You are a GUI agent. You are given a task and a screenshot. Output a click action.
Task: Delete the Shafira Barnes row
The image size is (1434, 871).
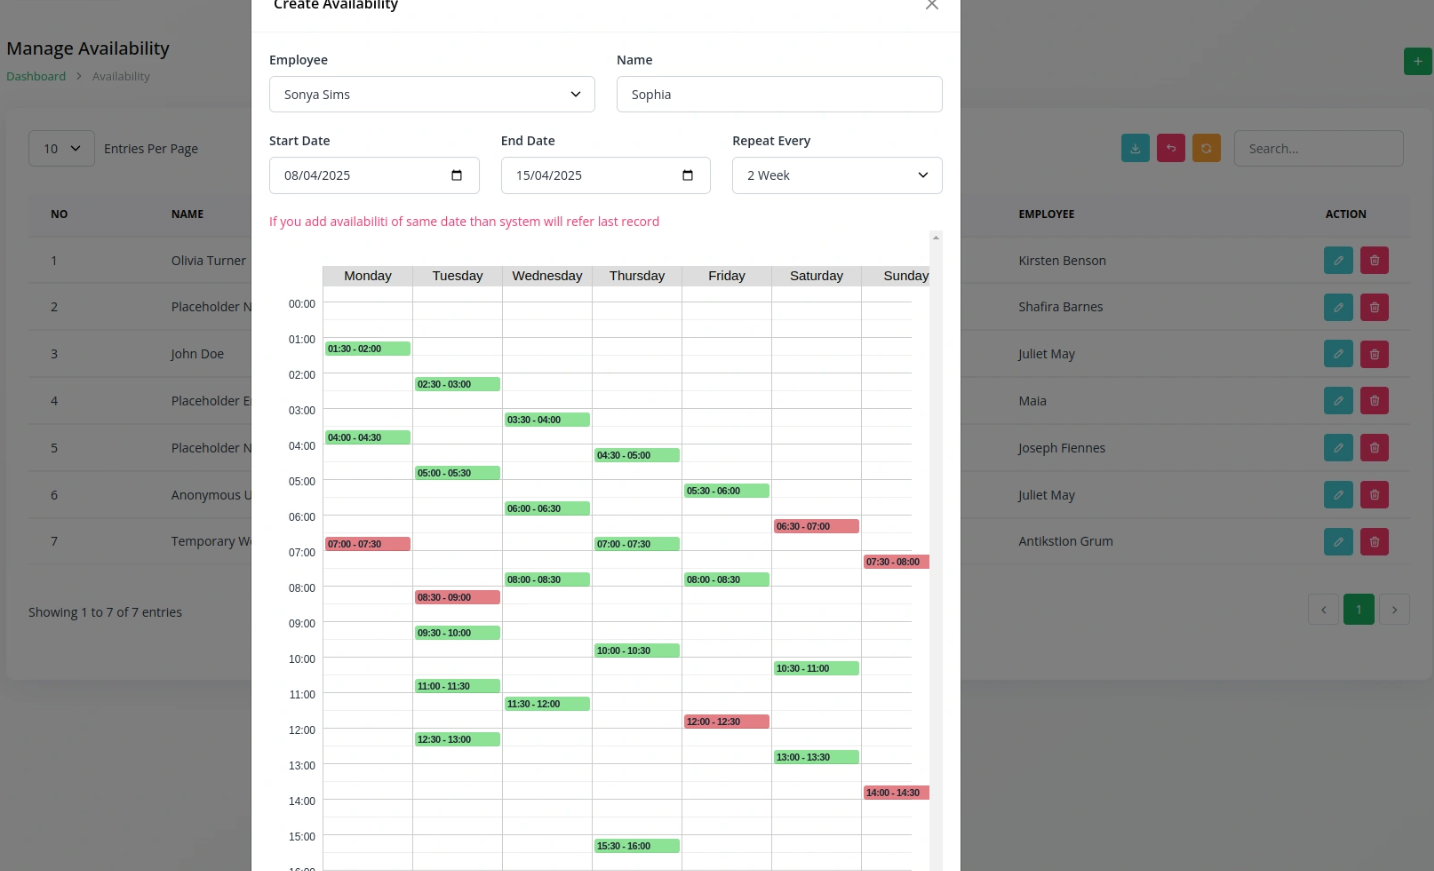[1374, 307]
